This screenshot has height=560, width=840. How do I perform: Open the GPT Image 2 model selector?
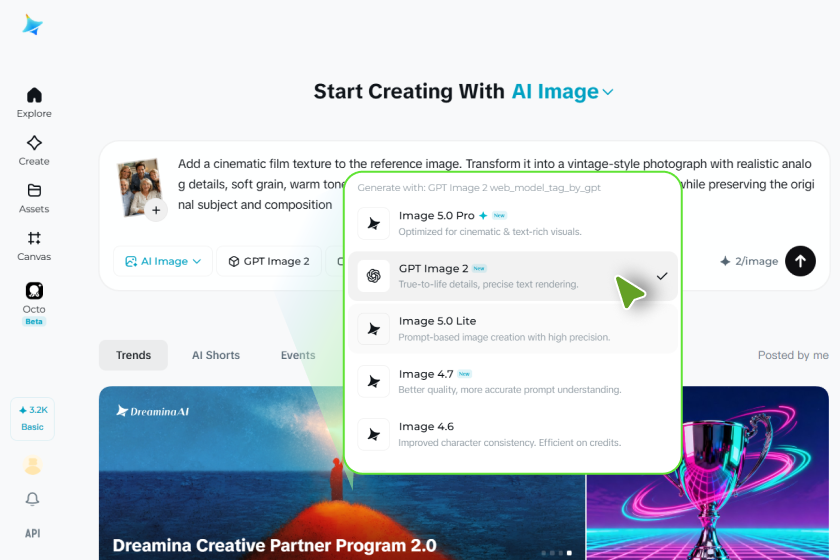[x=269, y=261]
